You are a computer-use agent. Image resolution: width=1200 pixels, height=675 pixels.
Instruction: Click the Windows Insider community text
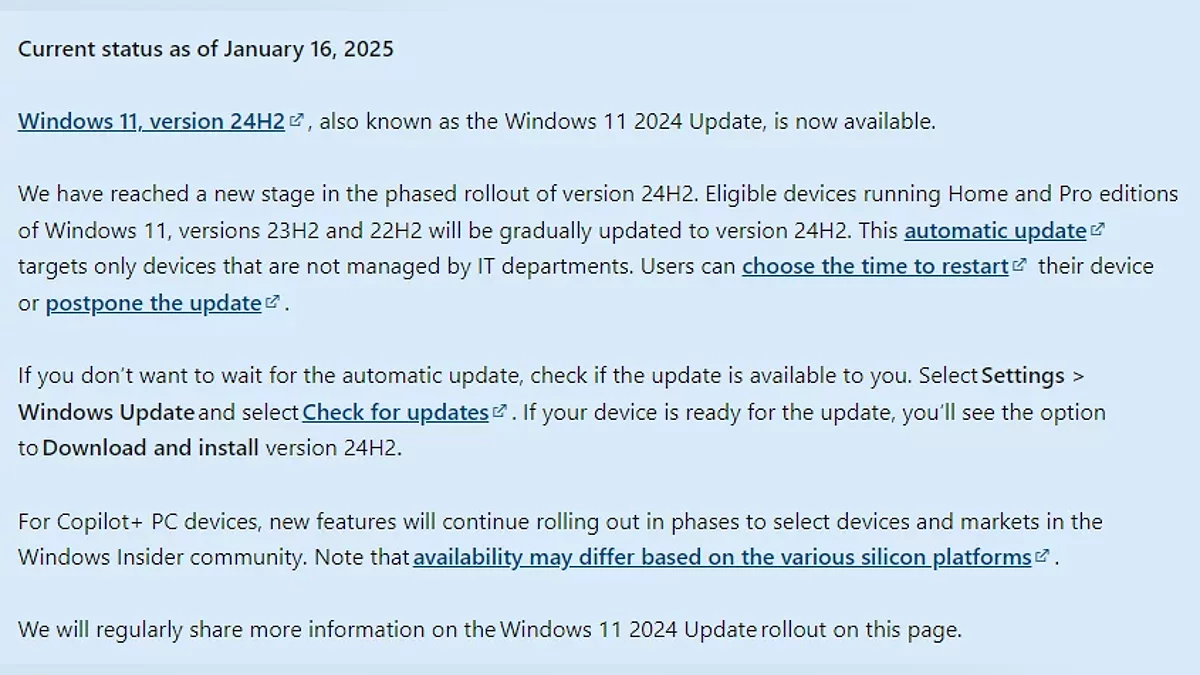pyautogui.click(x=160, y=557)
